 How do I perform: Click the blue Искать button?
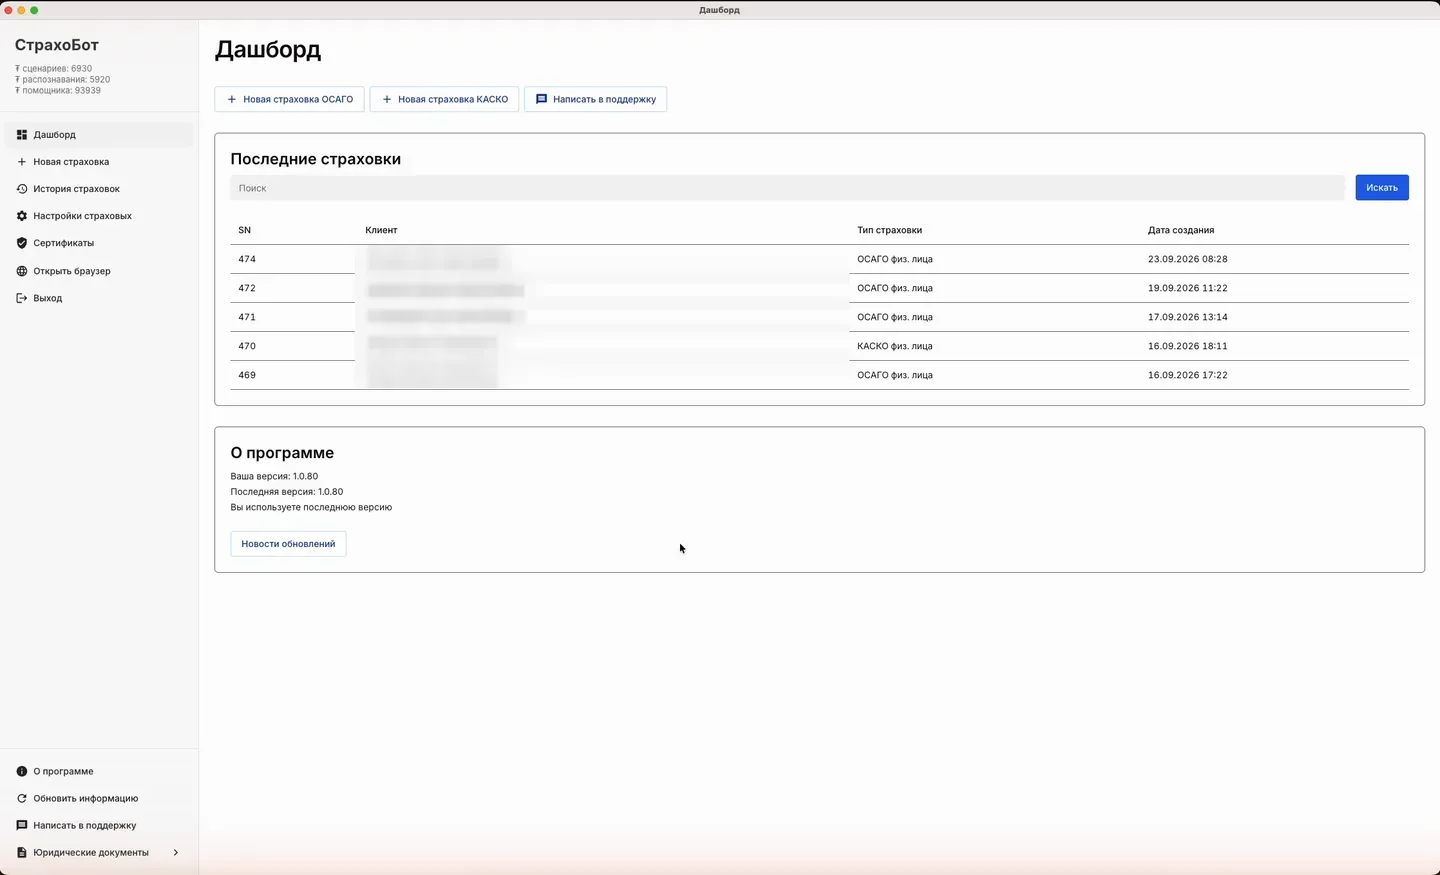tap(1382, 188)
